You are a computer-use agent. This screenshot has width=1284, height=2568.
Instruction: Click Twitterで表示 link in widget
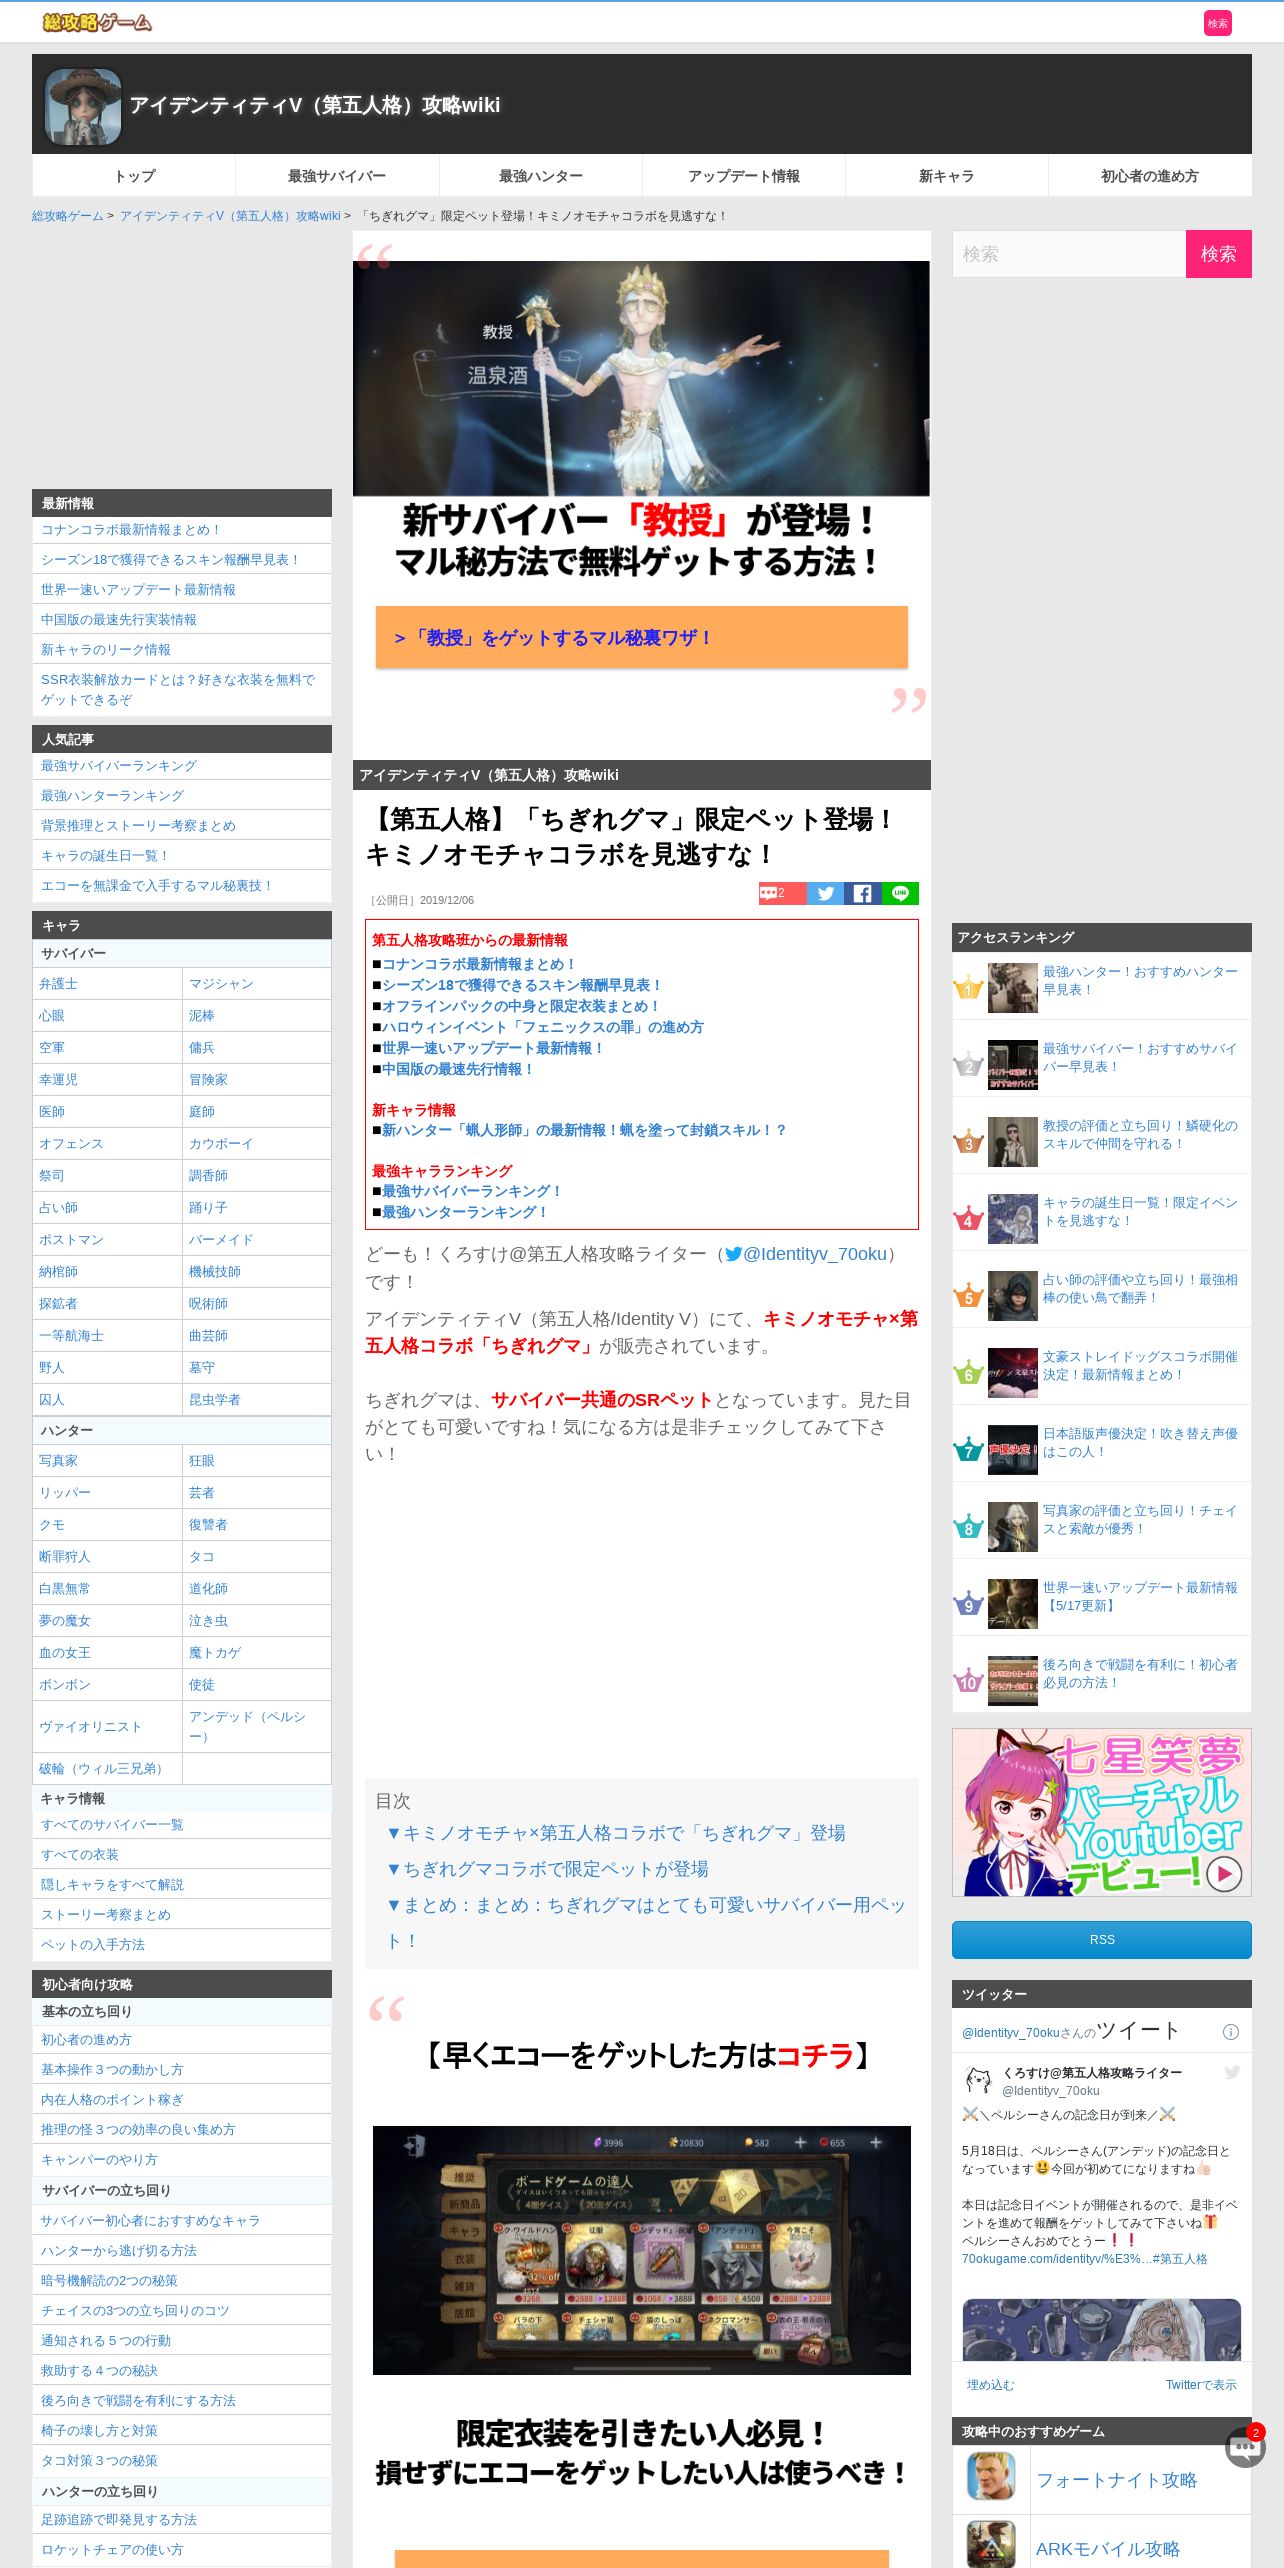(1201, 2385)
